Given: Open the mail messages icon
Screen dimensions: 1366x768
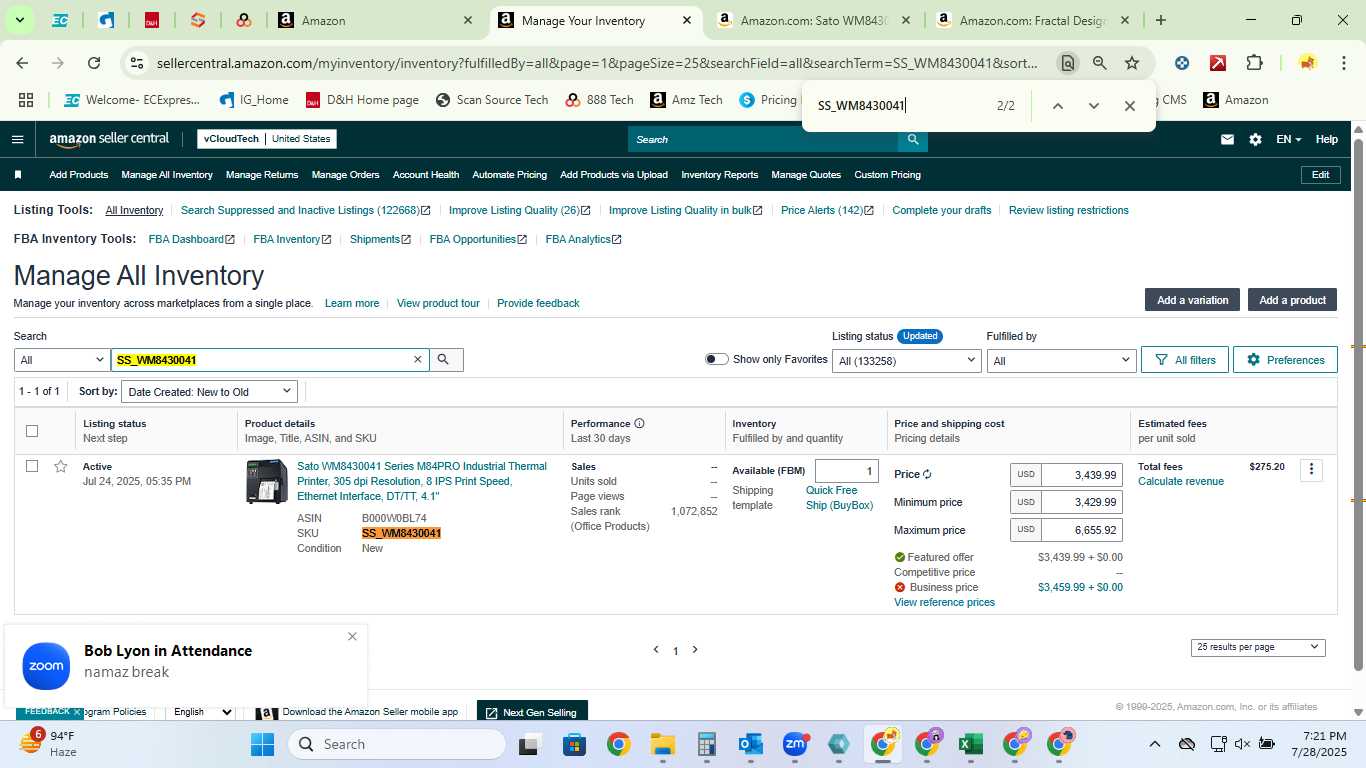Looking at the screenshot, I should (1227, 139).
